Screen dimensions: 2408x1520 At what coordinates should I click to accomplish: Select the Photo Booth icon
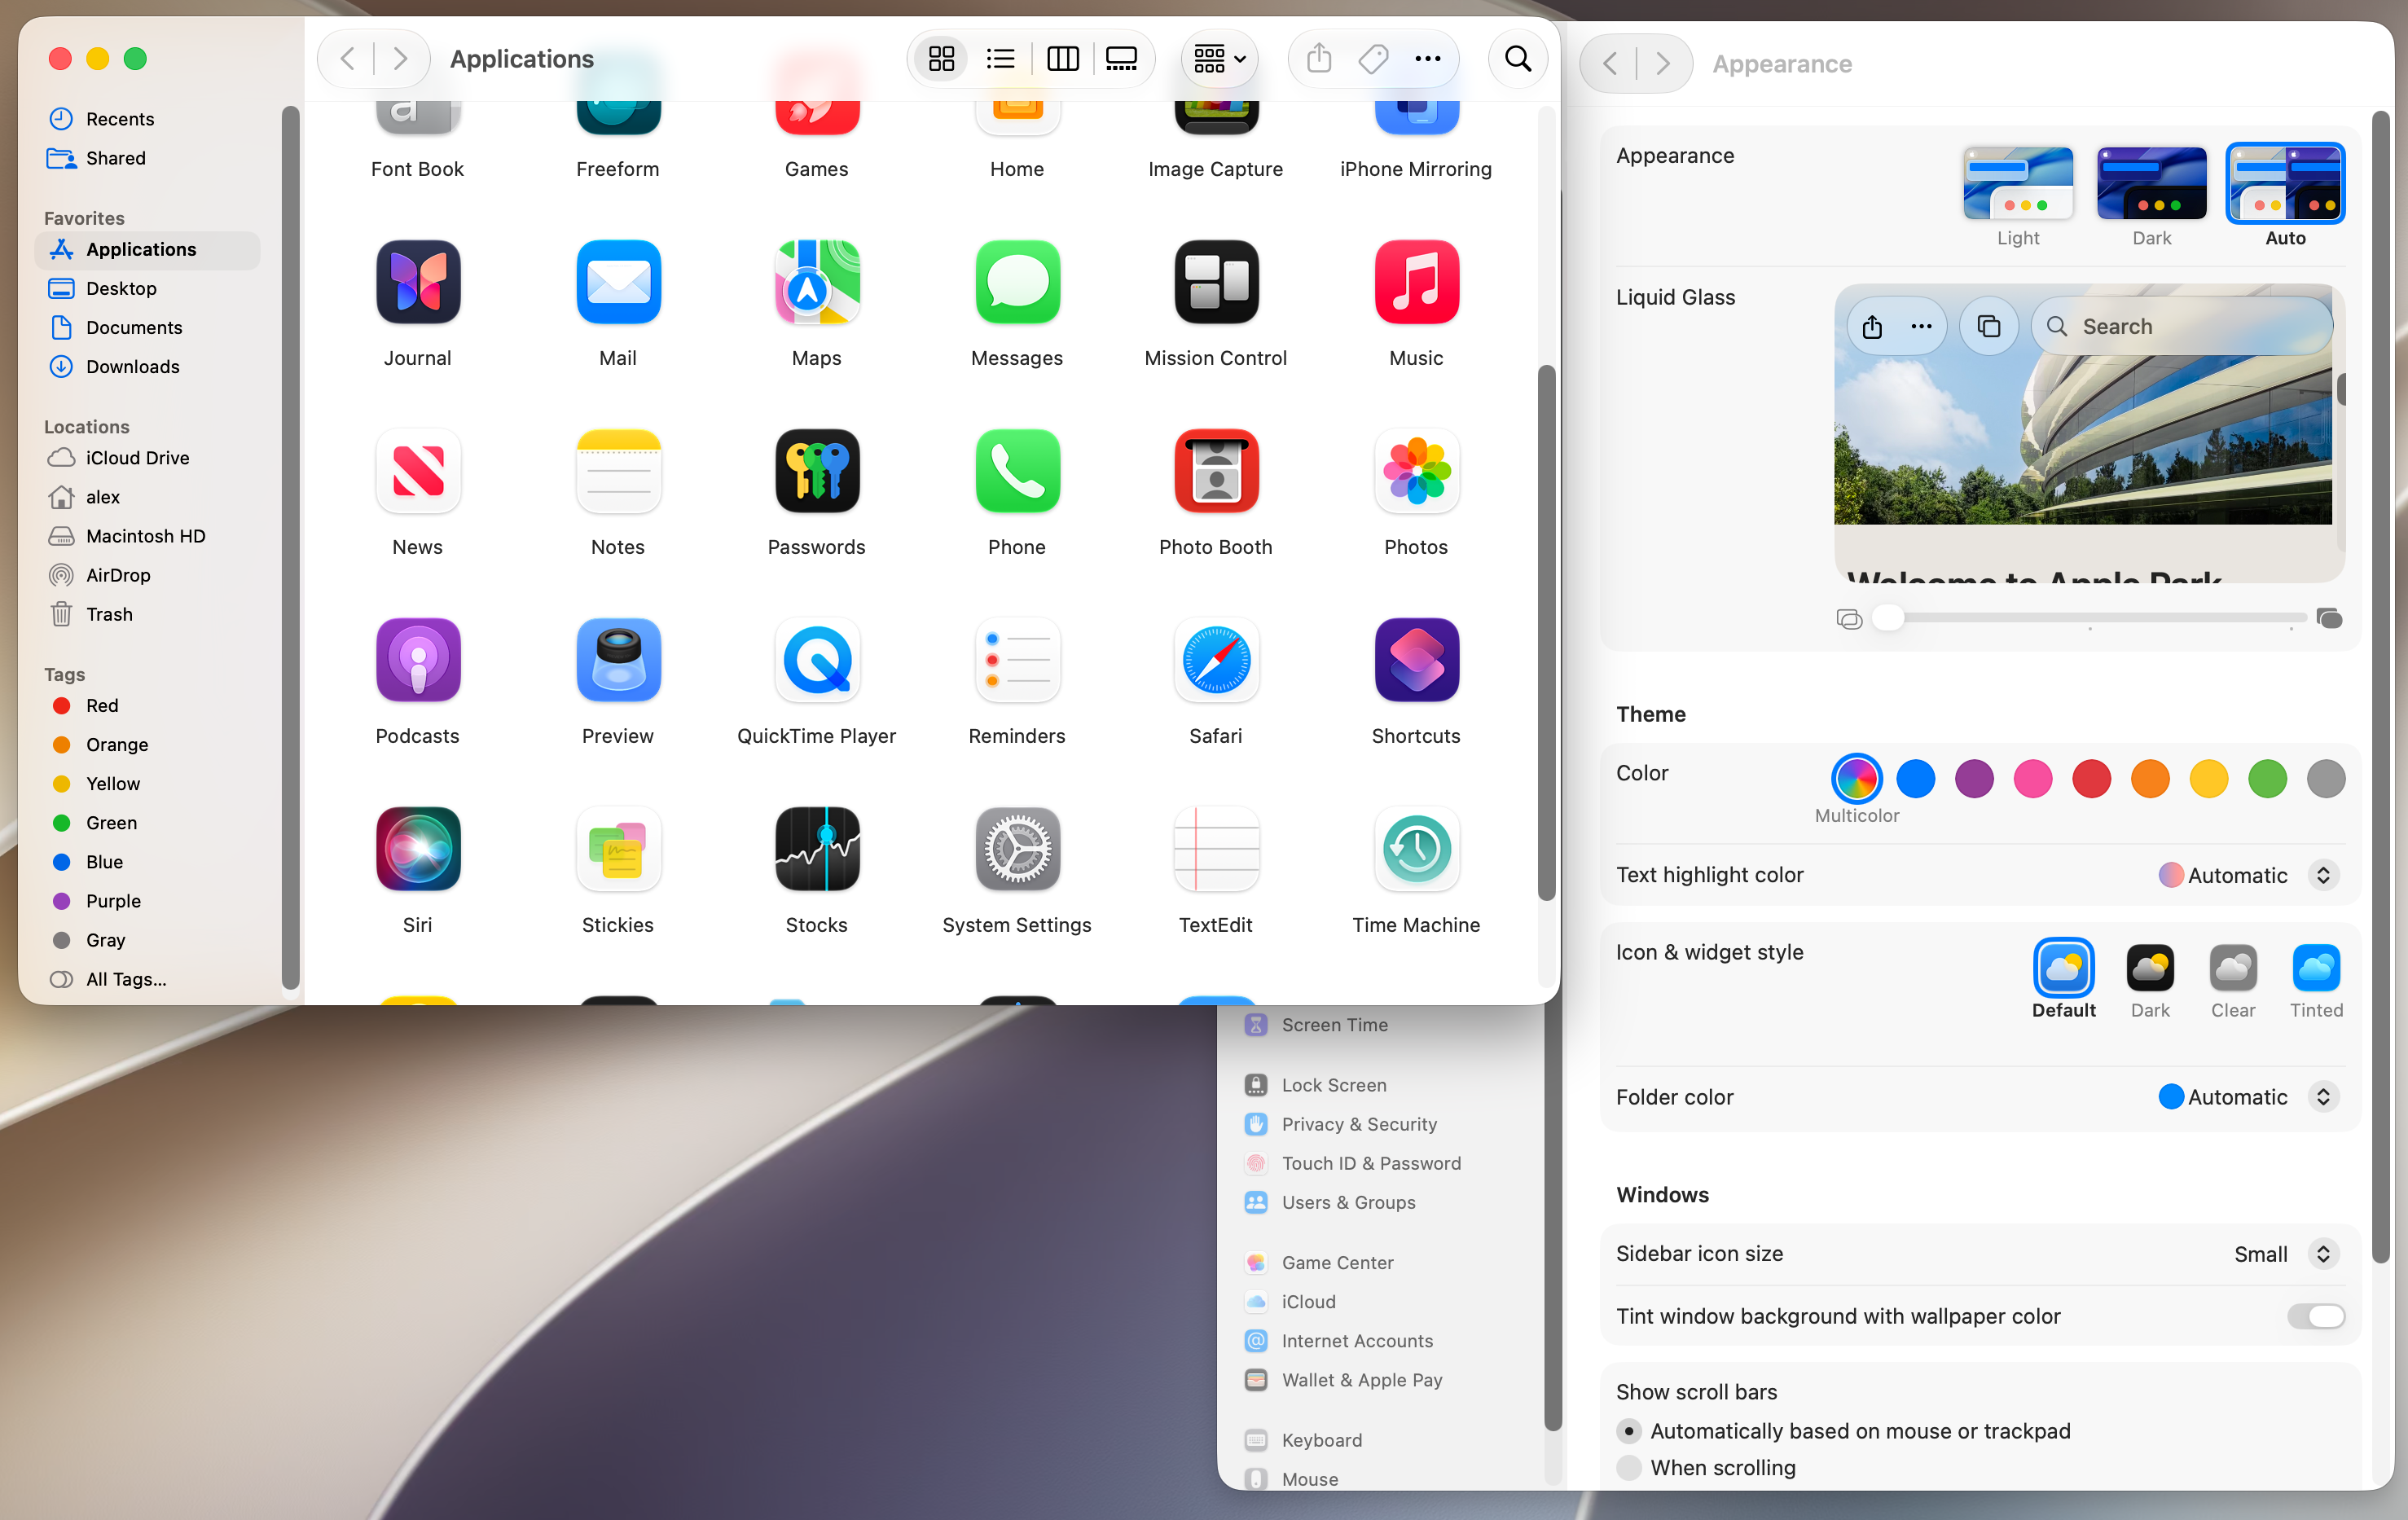click(x=1216, y=471)
